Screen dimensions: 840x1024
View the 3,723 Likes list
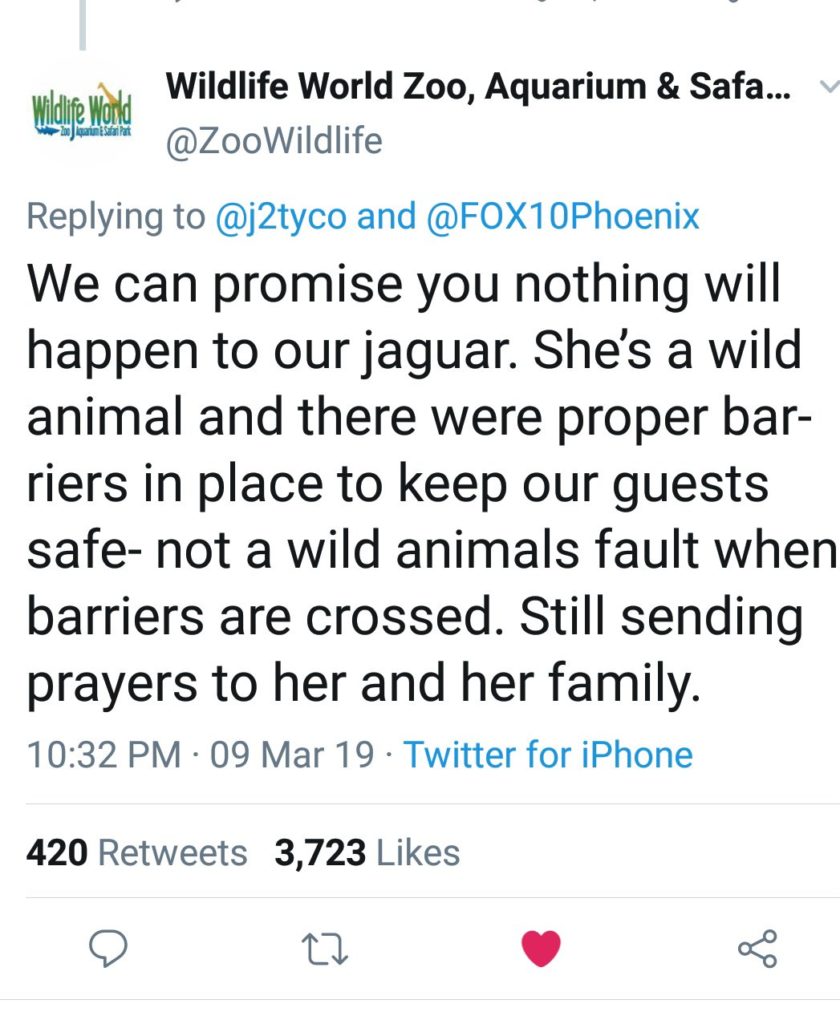(x=367, y=852)
